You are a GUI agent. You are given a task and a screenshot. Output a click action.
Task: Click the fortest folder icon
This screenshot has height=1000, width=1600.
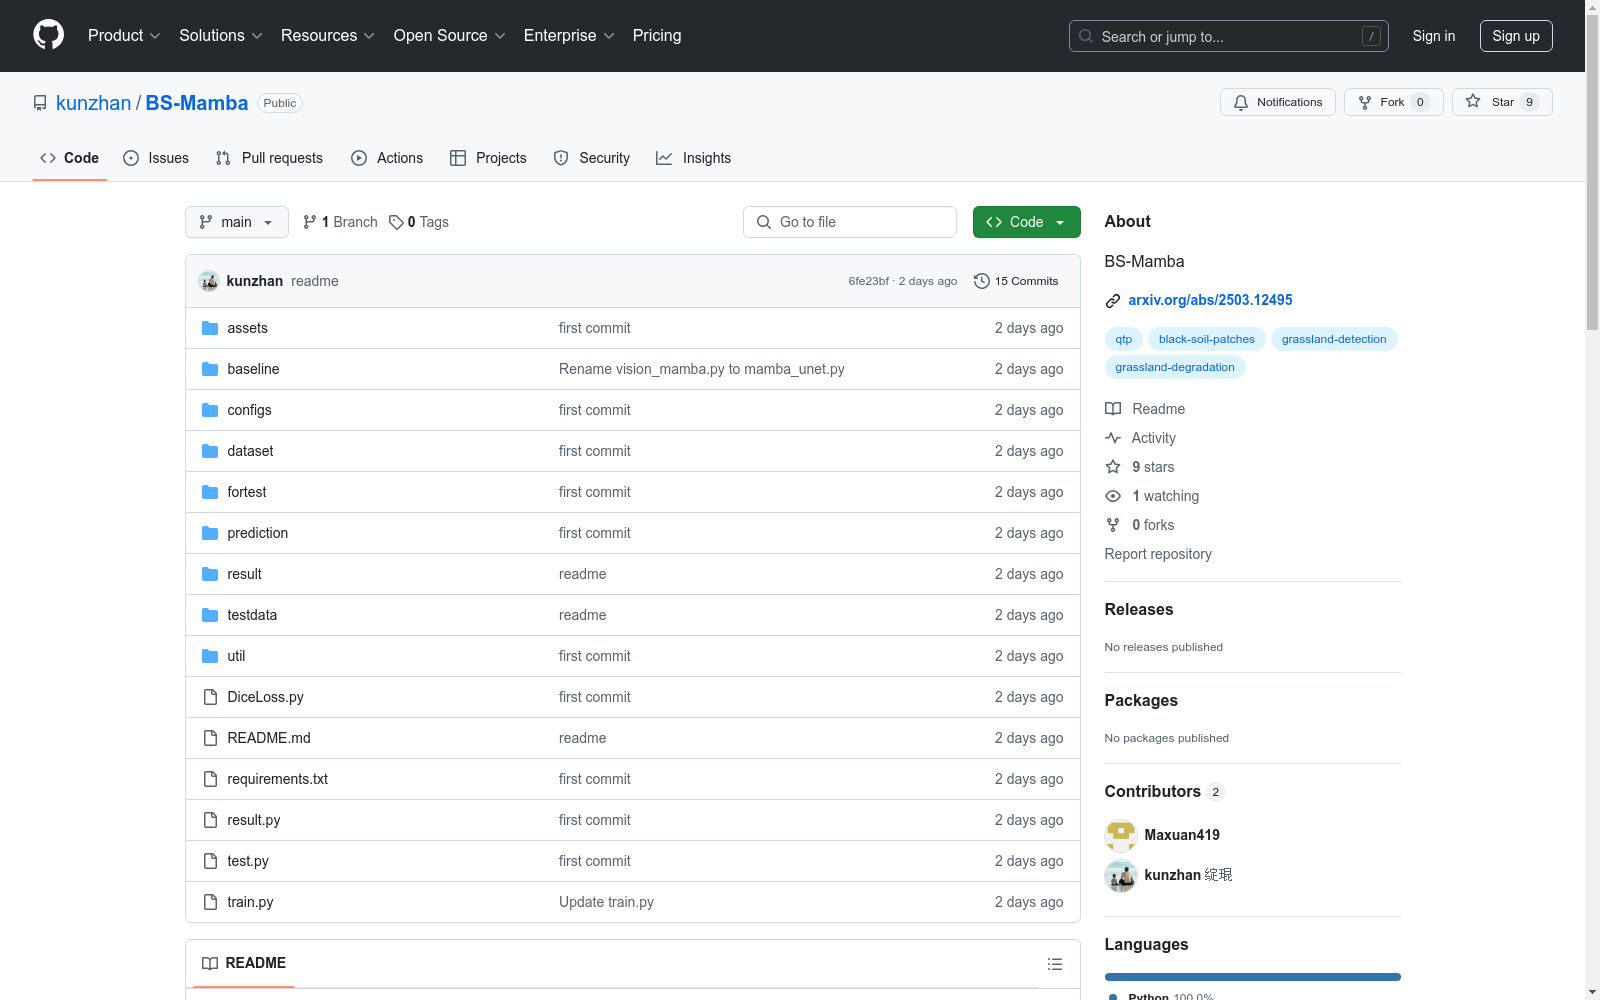click(210, 492)
